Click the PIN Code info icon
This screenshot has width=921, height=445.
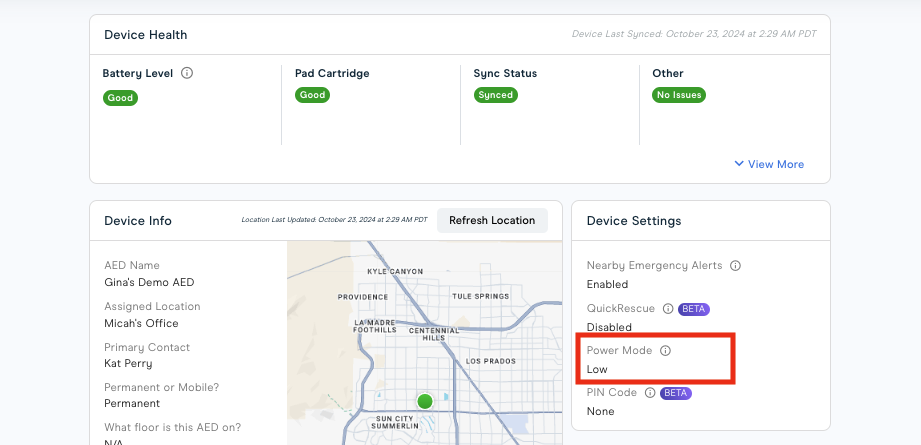(x=650, y=393)
